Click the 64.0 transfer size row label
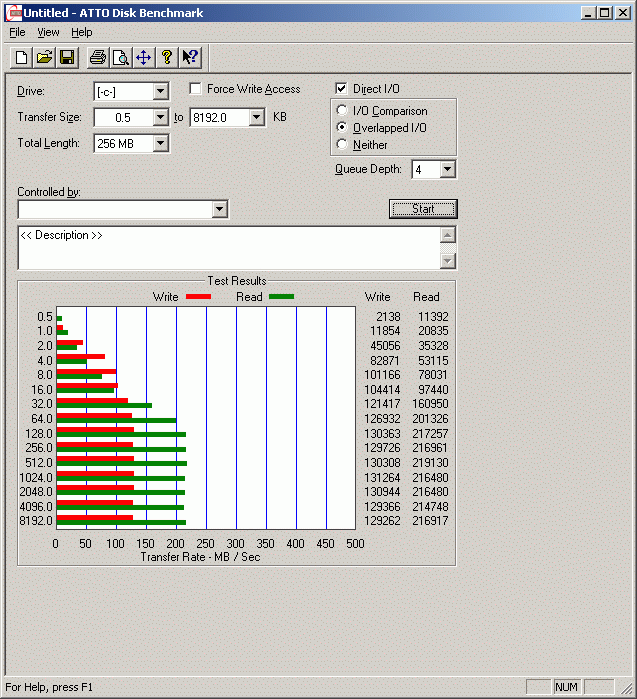The width and height of the screenshot is (637, 699). coord(42,419)
